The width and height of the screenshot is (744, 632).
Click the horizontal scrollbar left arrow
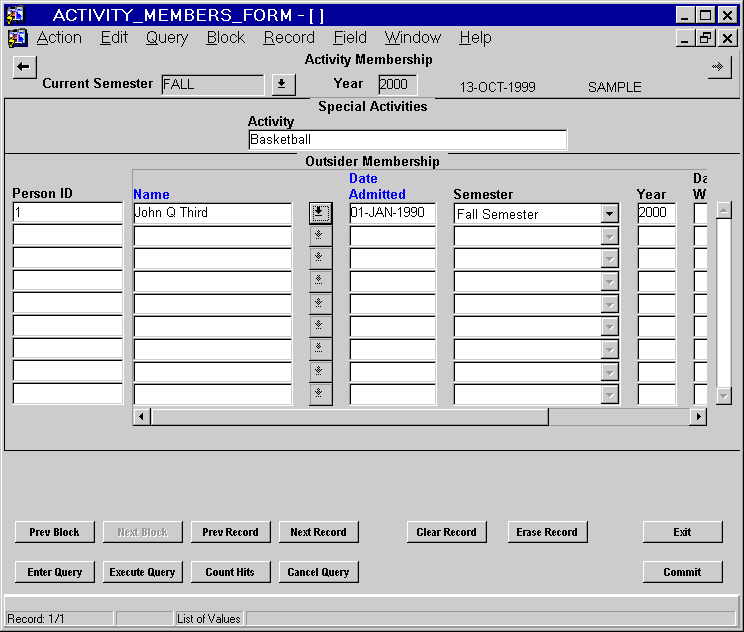pos(141,417)
